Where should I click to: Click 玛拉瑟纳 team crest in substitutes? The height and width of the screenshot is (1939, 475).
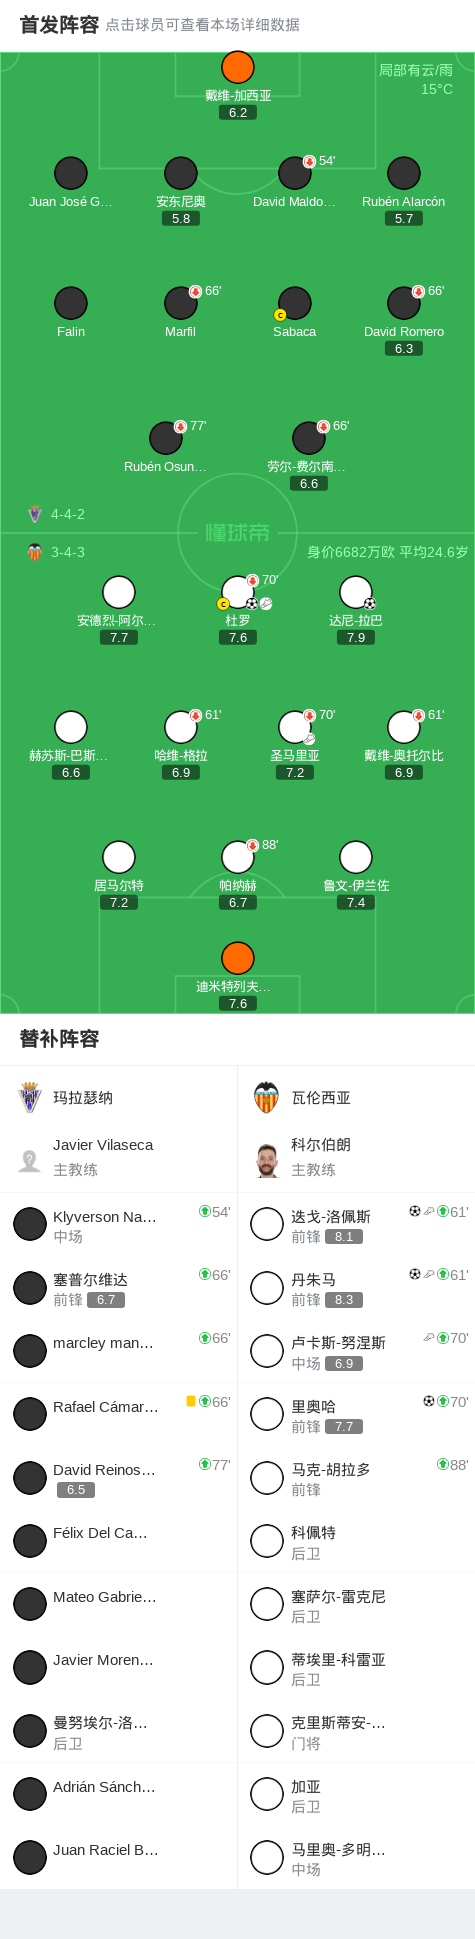[x=30, y=1097]
